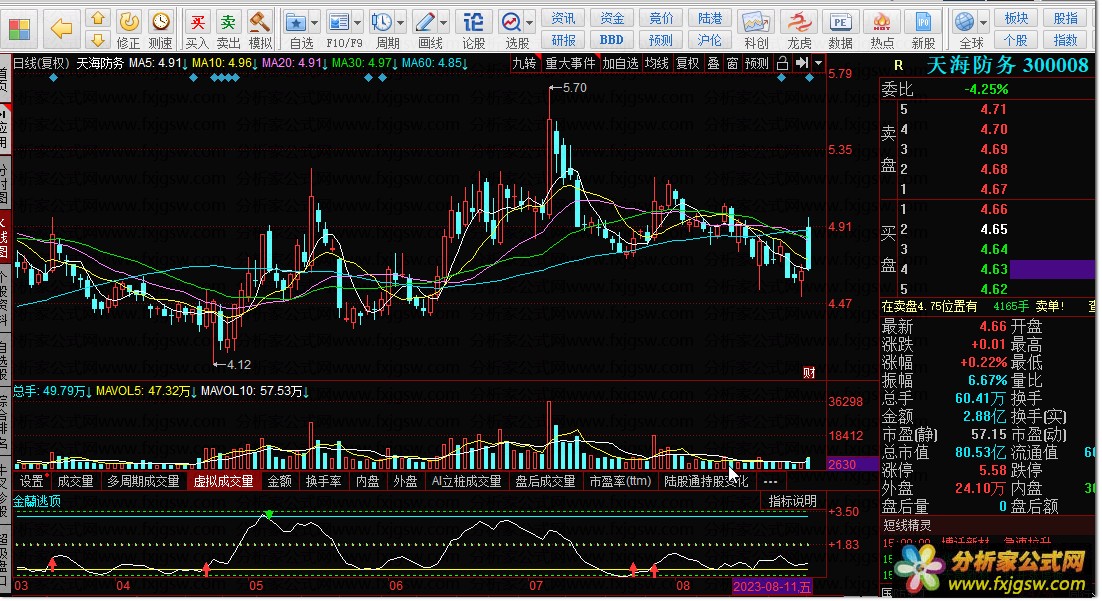
Task: Expand the 画线 dropdown arrow
Action: 443,23
